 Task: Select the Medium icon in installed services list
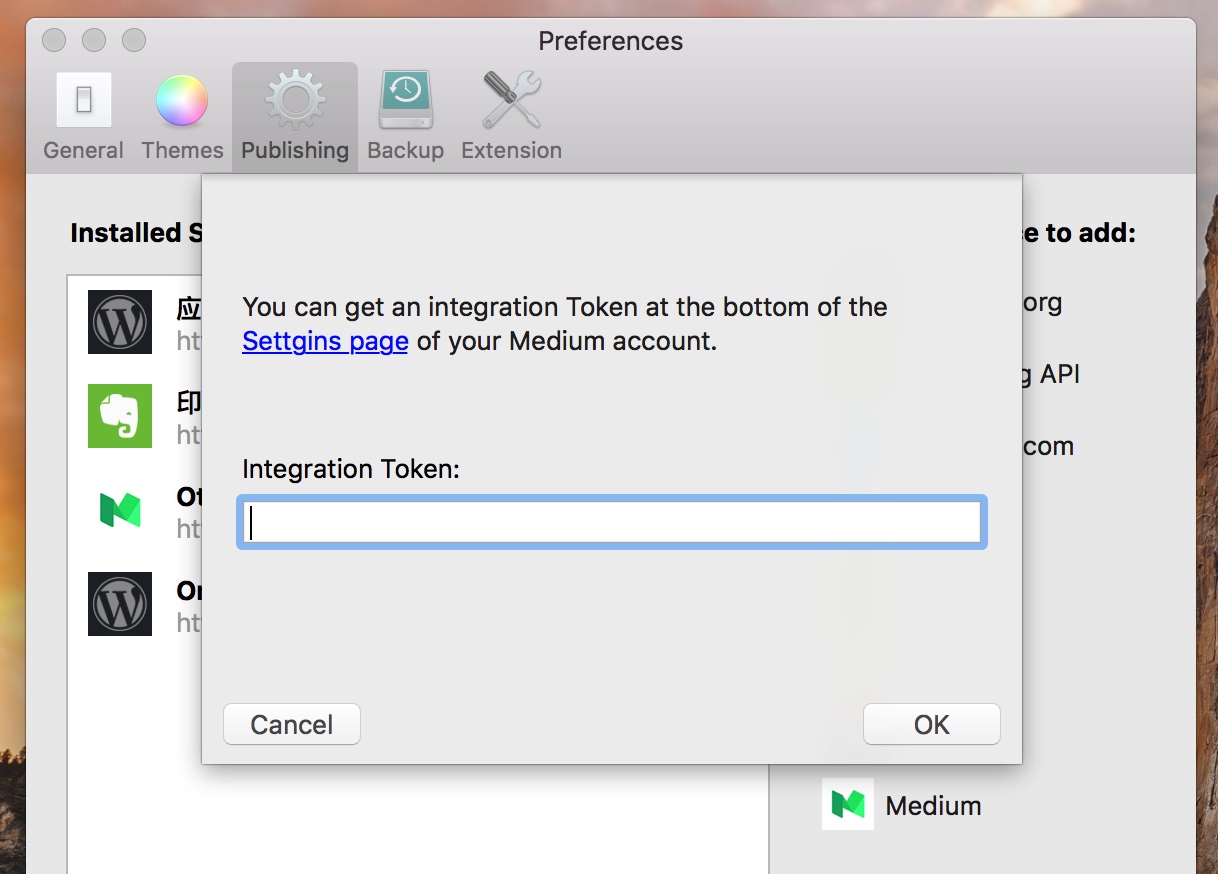(x=120, y=510)
